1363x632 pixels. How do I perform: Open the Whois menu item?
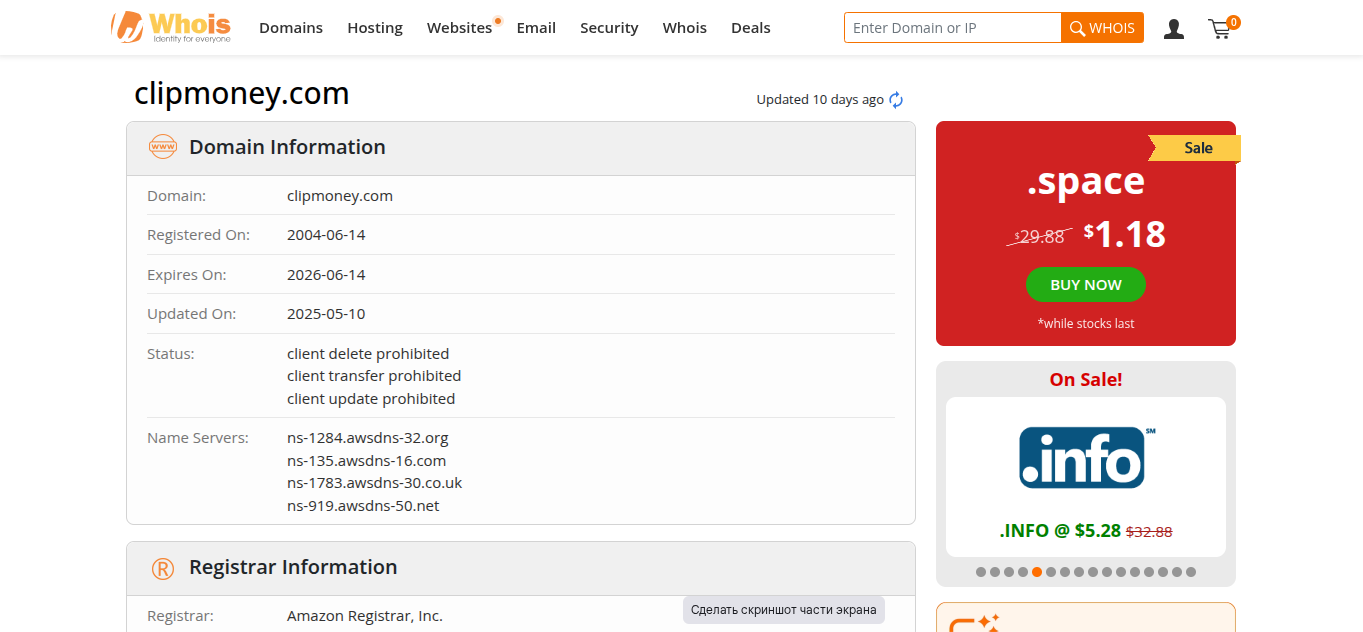pos(685,28)
